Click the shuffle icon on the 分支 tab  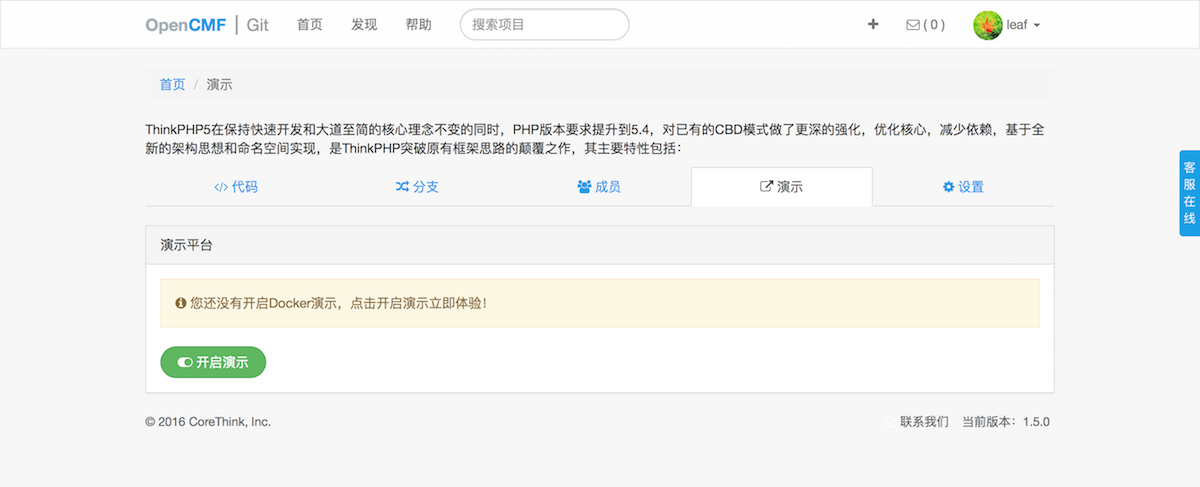(x=402, y=187)
